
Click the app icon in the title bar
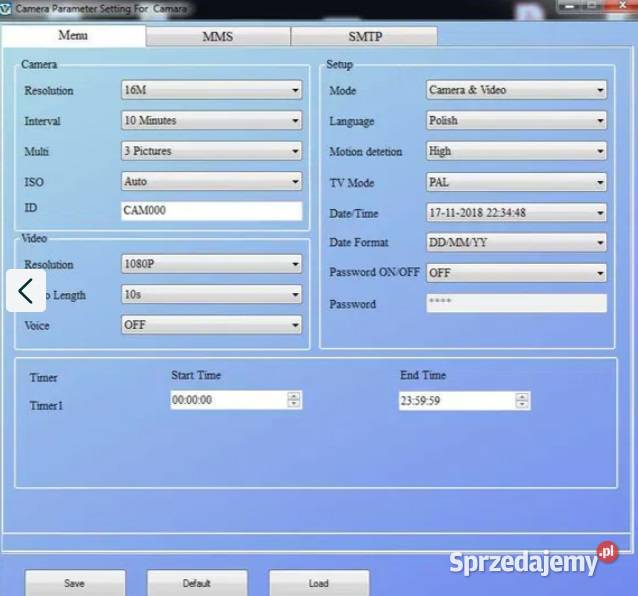[x=7, y=7]
